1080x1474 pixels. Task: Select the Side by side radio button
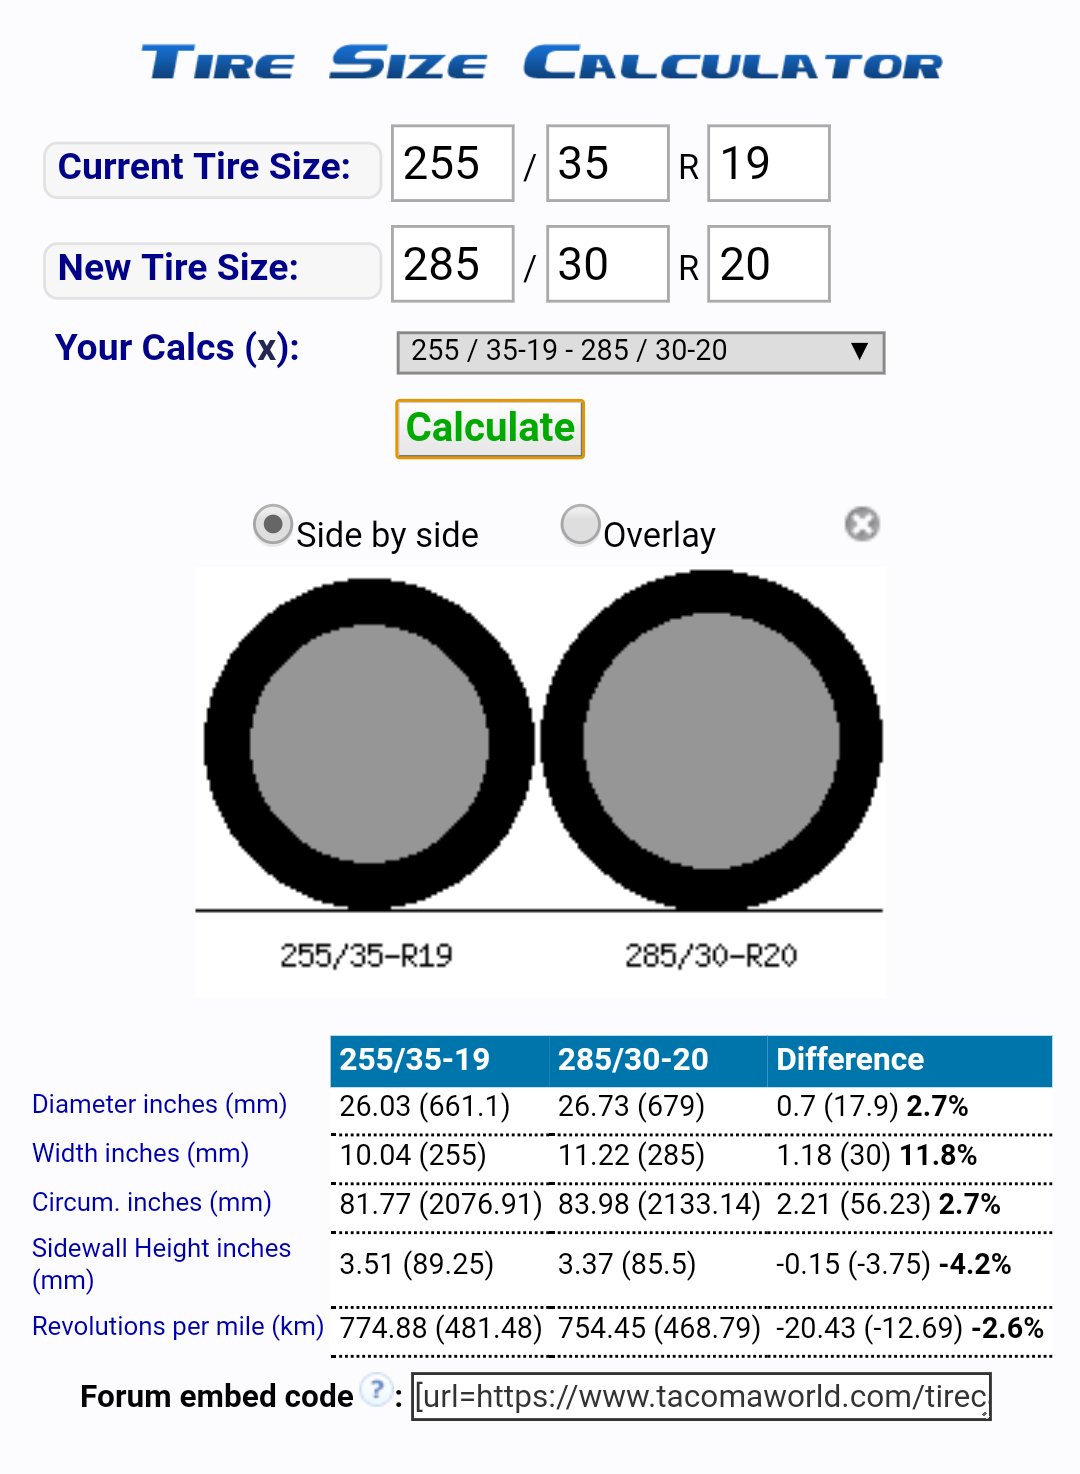pos(272,525)
